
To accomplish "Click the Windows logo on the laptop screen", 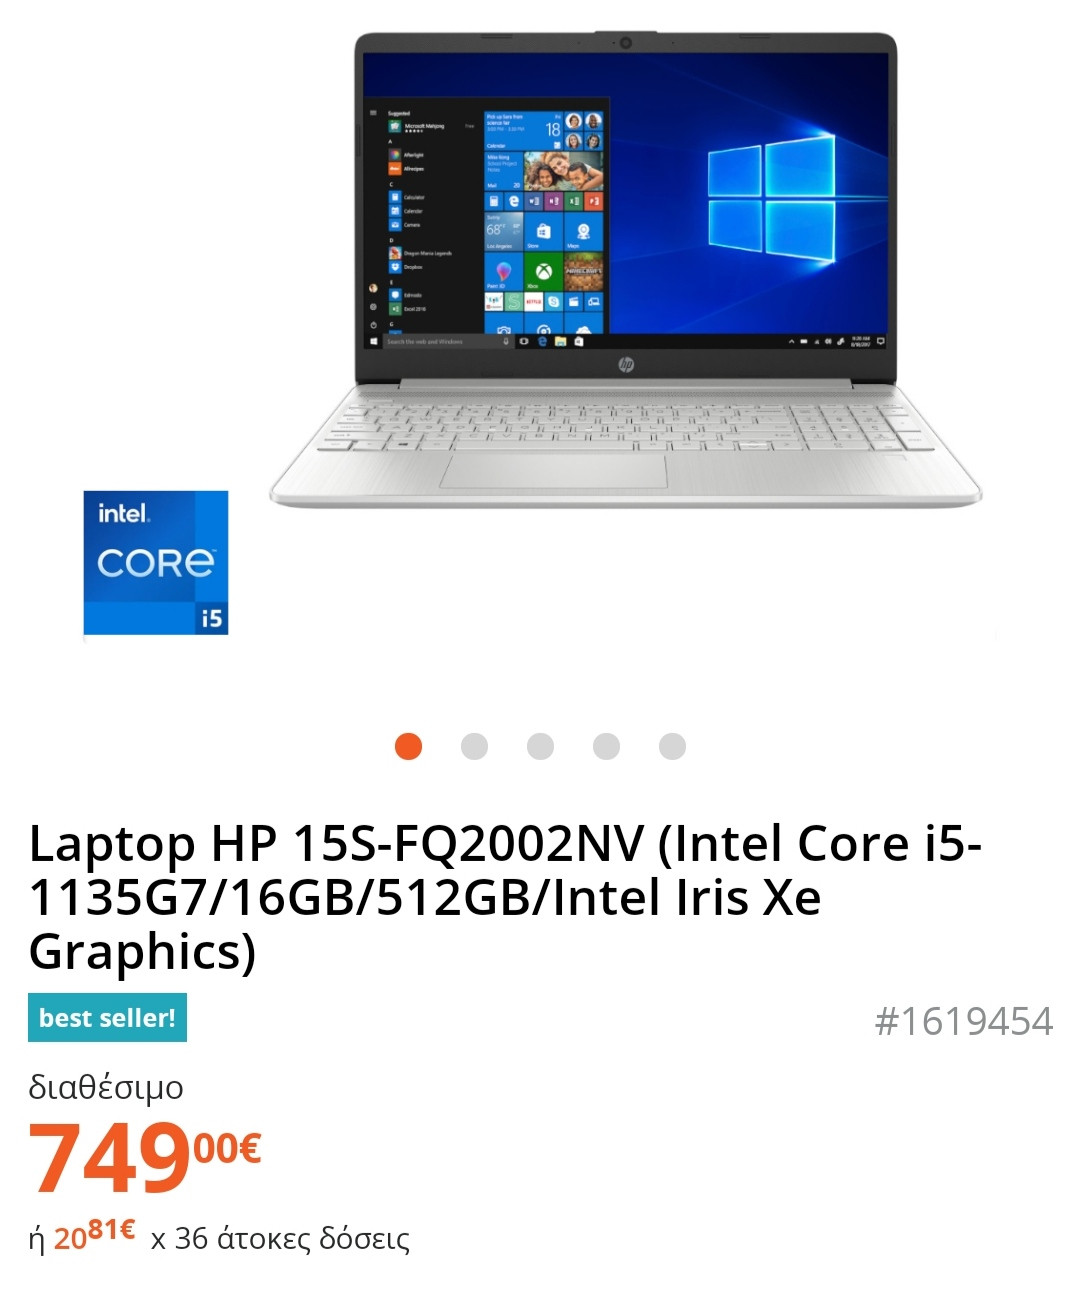I will click(771, 201).
